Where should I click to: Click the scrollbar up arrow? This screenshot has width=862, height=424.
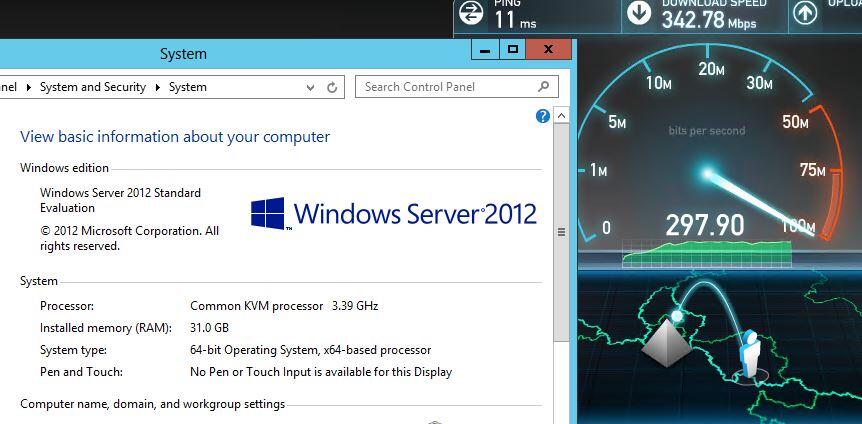pyautogui.click(x=561, y=115)
